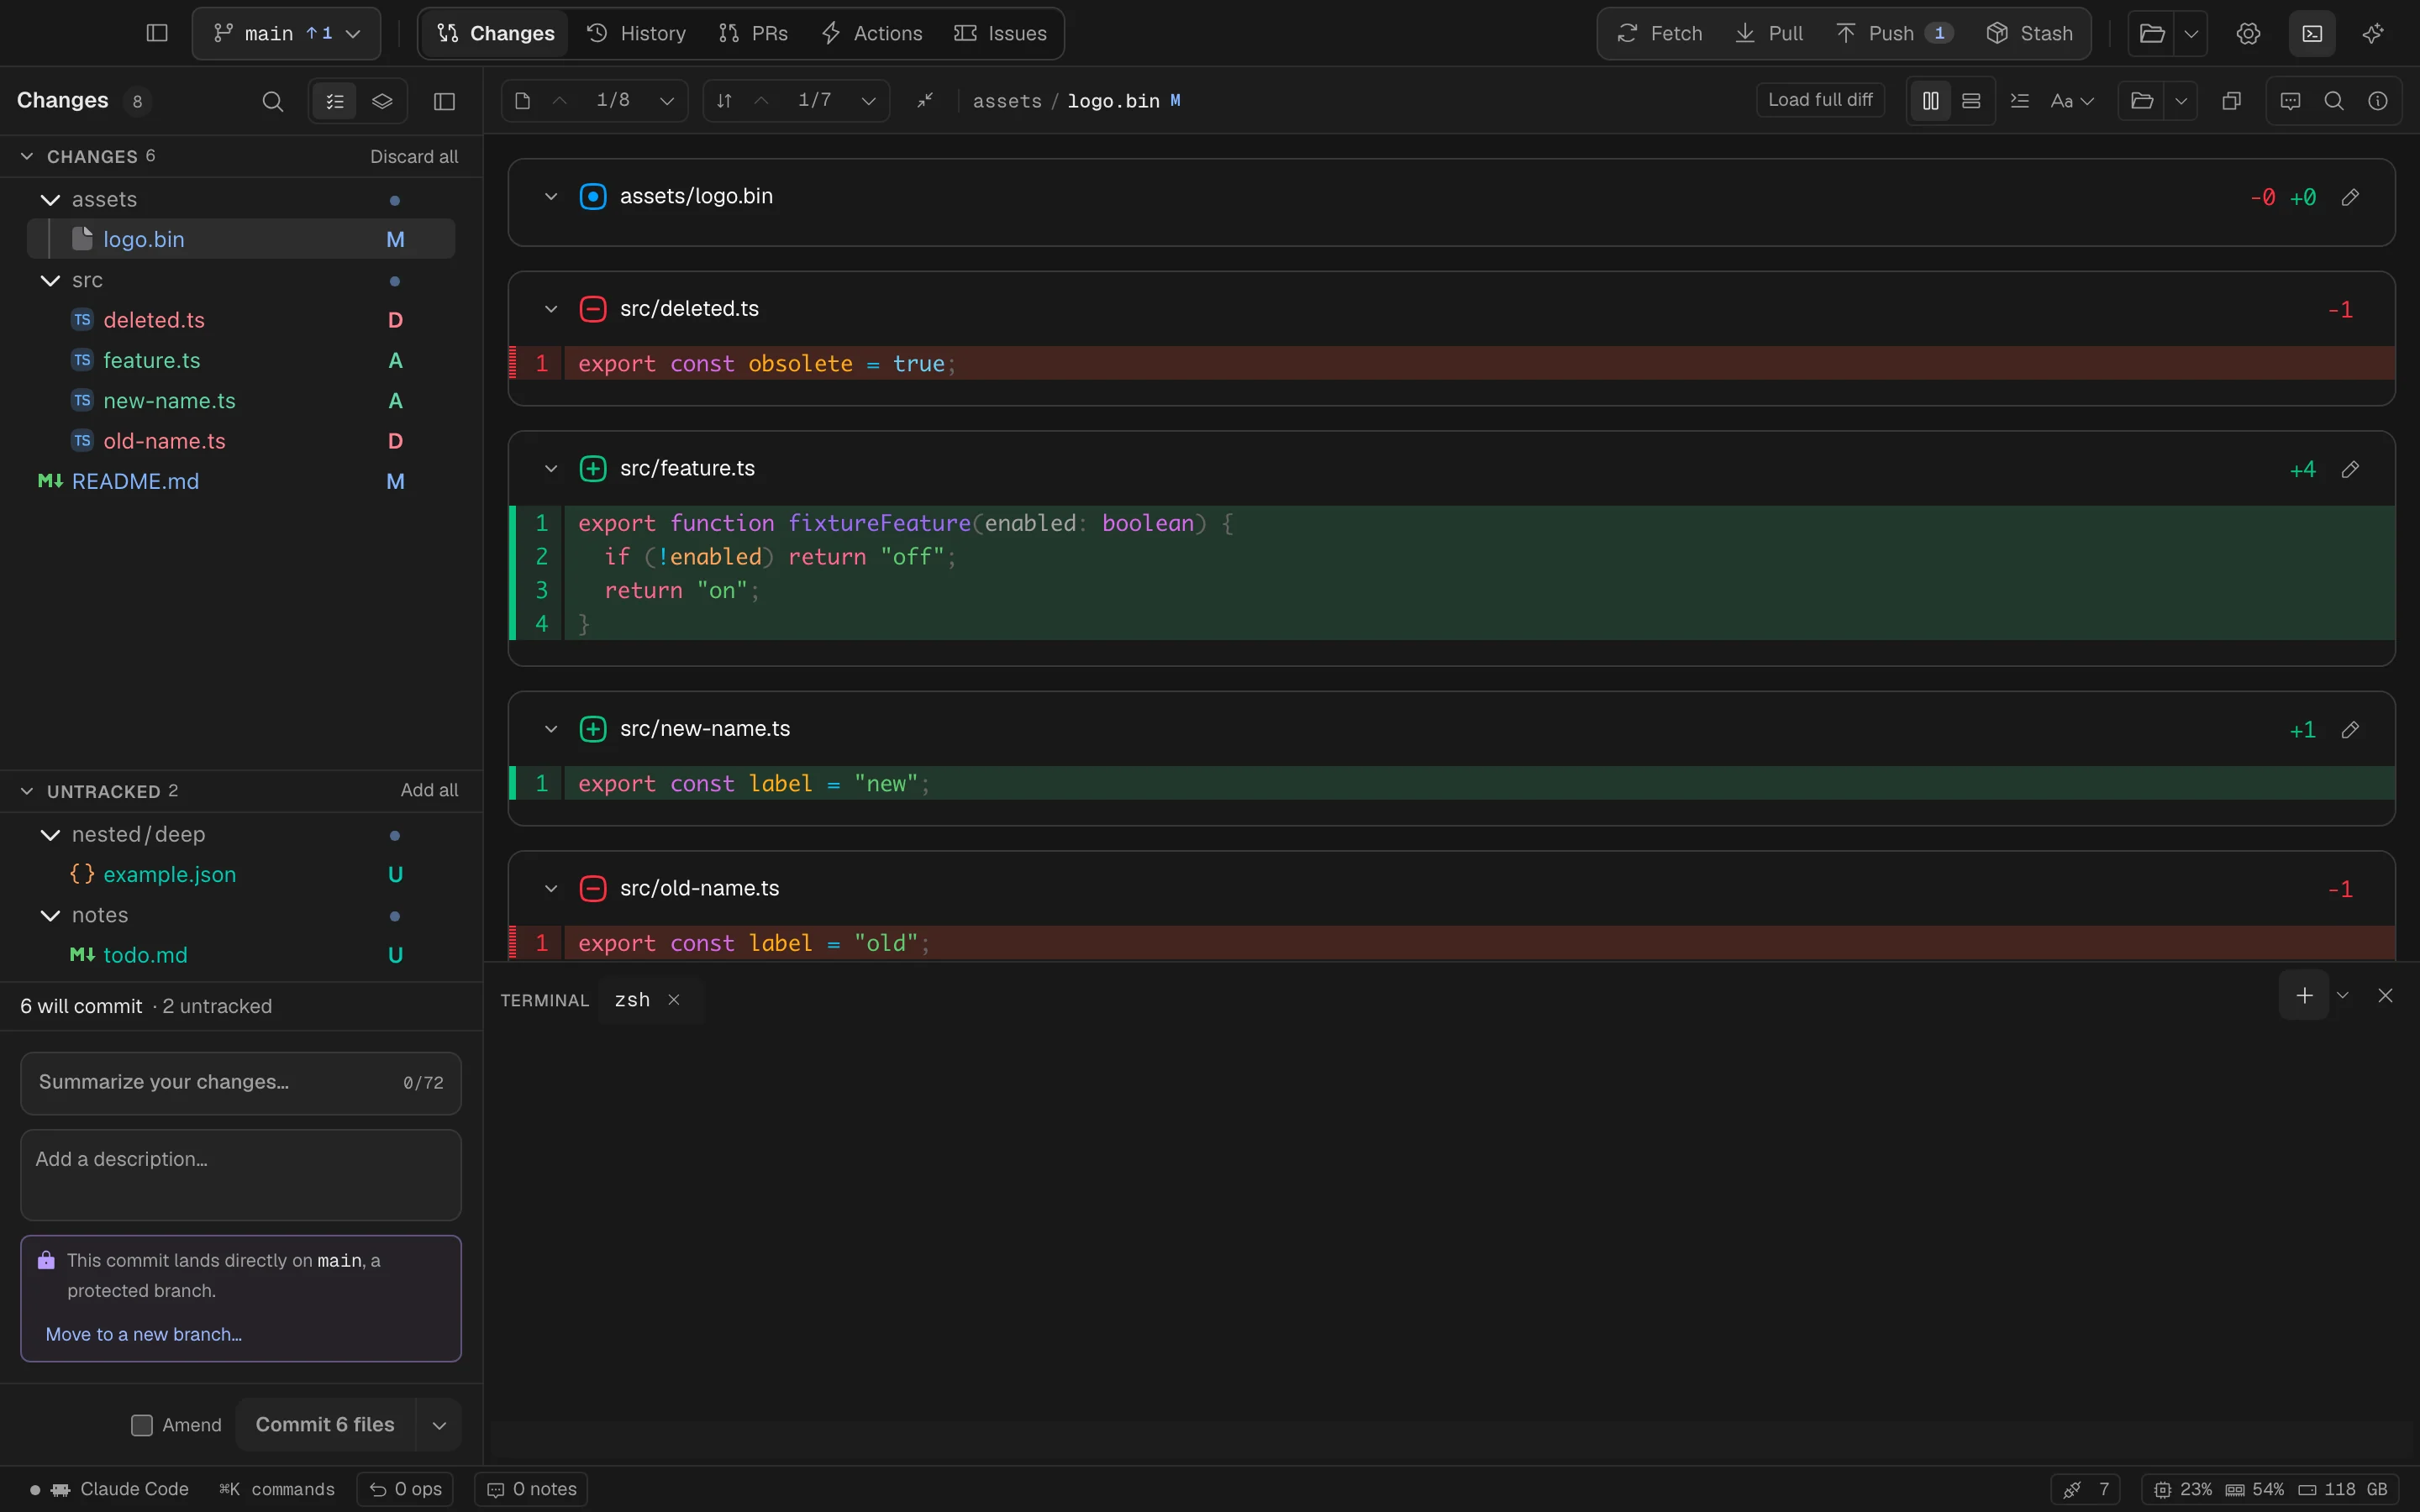Enable the Amend checkbox
This screenshot has height=1512, width=2420.
click(x=142, y=1425)
